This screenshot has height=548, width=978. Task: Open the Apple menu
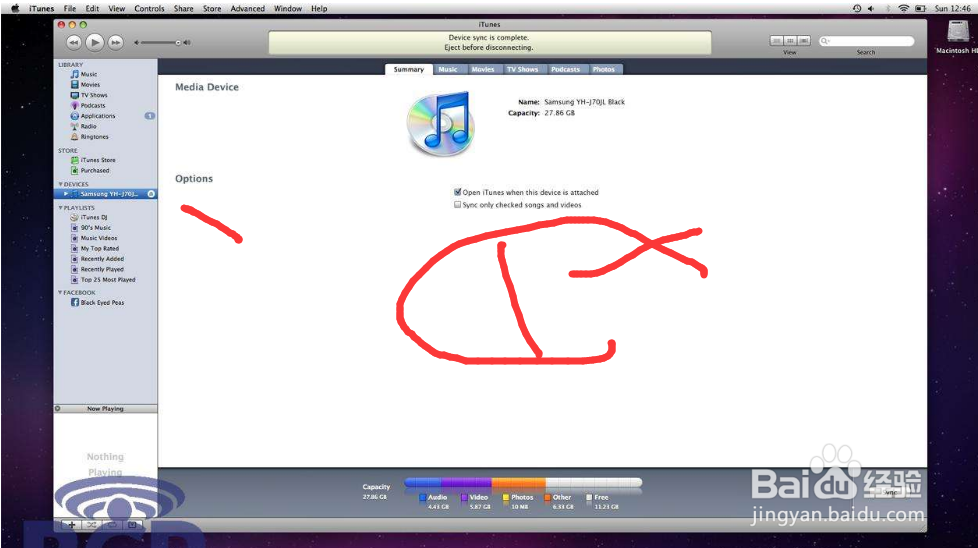coord(15,8)
